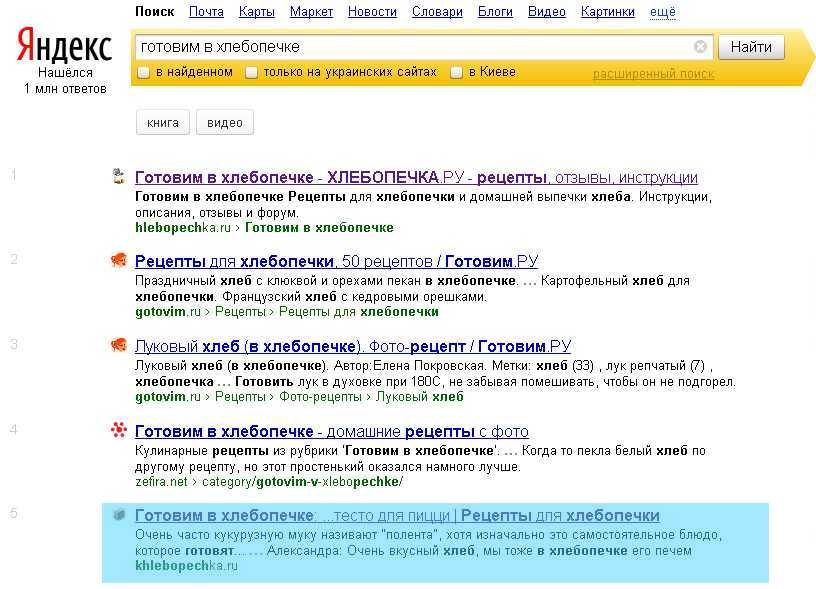This screenshot has height=589, width=816.
Task: Click the zefira.net red flower favicon
Action: tap(119, 430)
